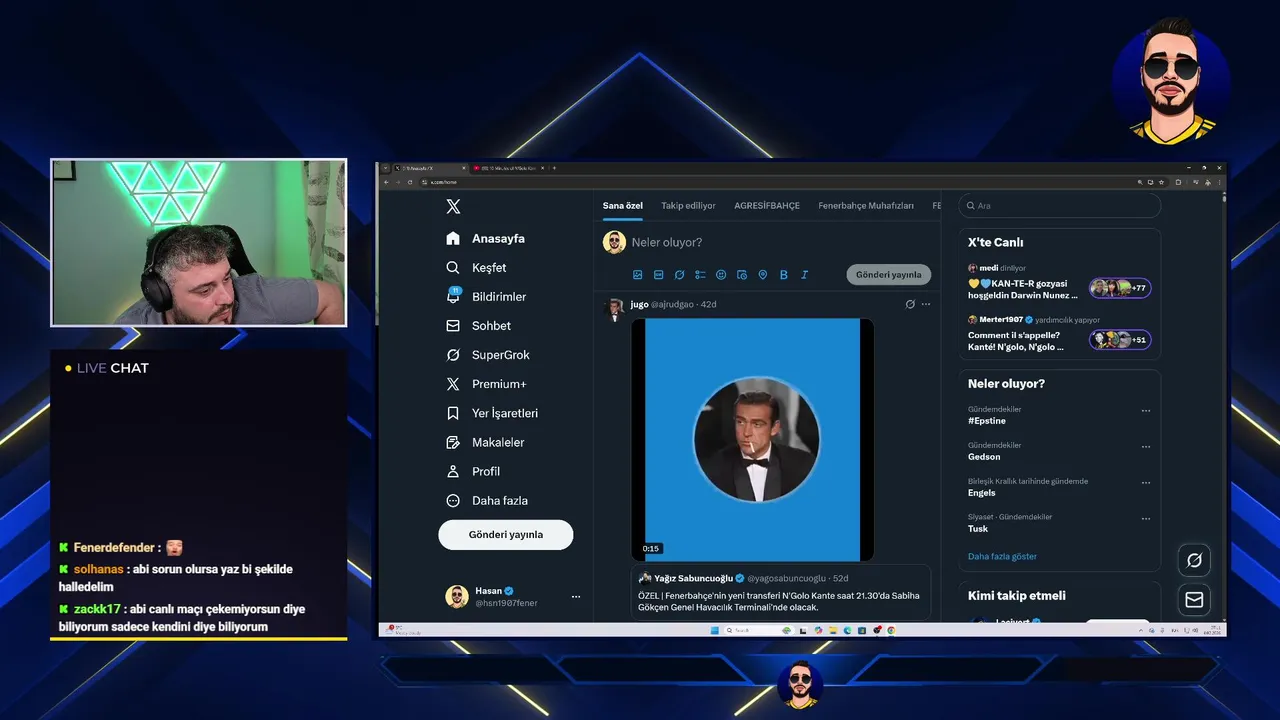Screen dimensions: 1280x720
Task: Switch to Sana özel tab
Action: [623, 206]
